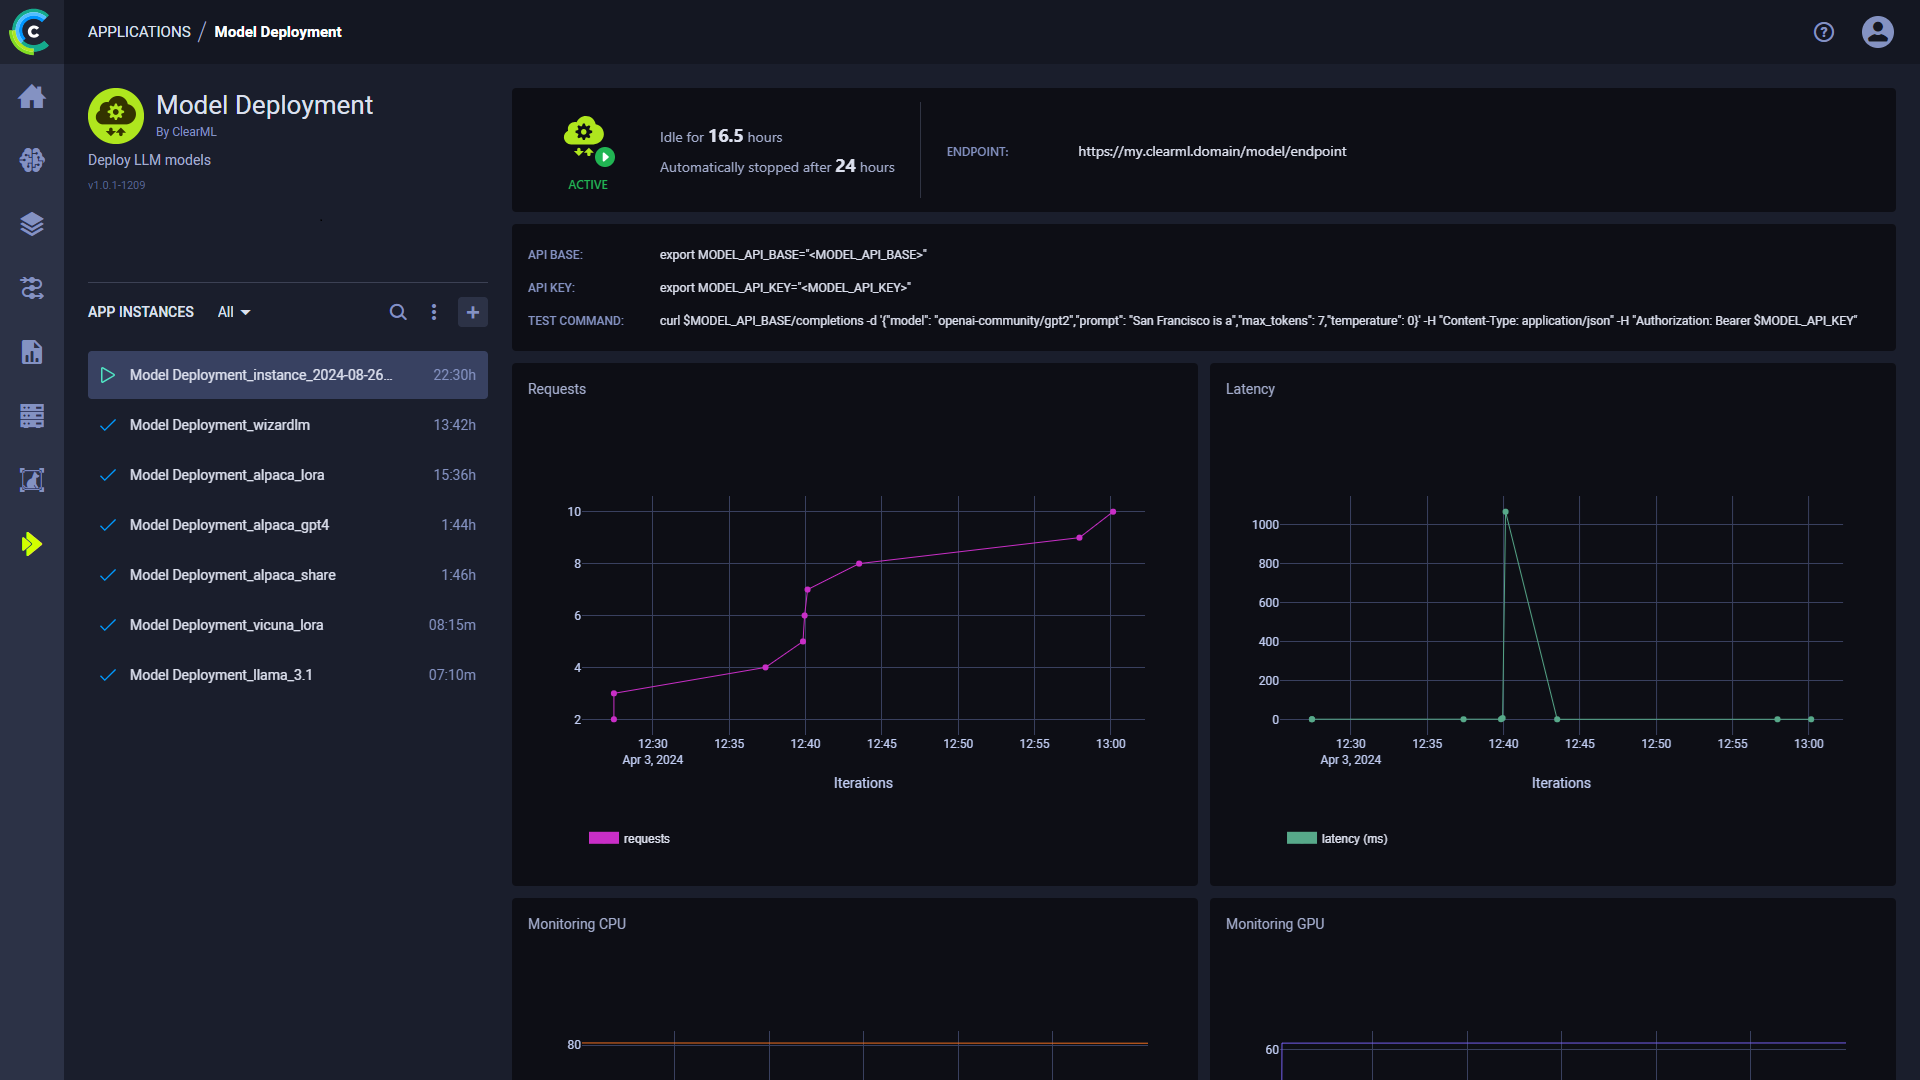Click the running instance play indicator
1920x1080 pixels.
tap(108, 375)
